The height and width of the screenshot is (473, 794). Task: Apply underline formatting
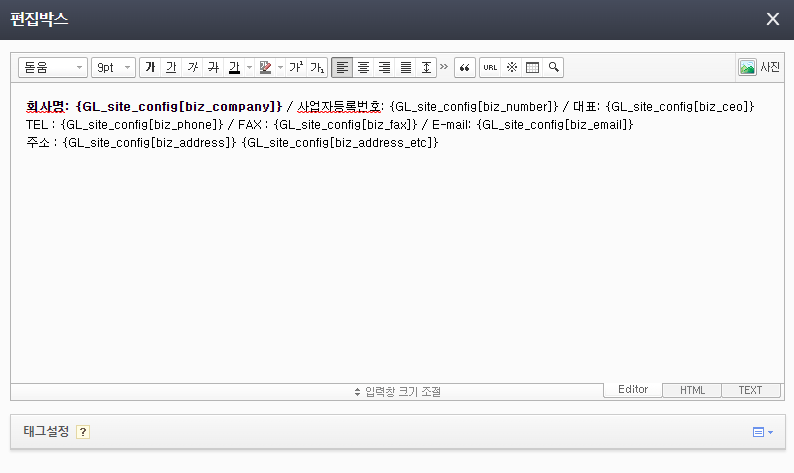click(171, 67)
